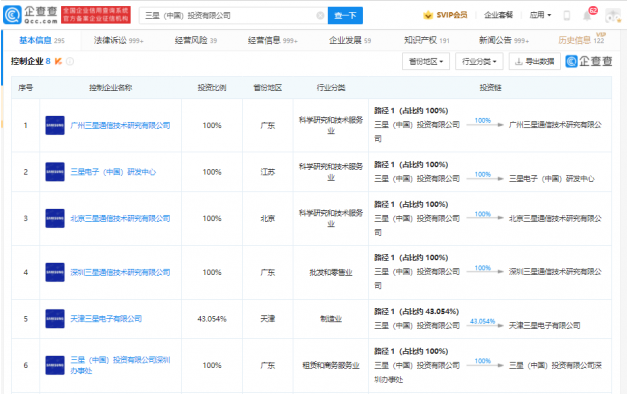Switch to 知识产权 tab
The height and width of the screenshot is (394, 627).
[x=427, y=40]
